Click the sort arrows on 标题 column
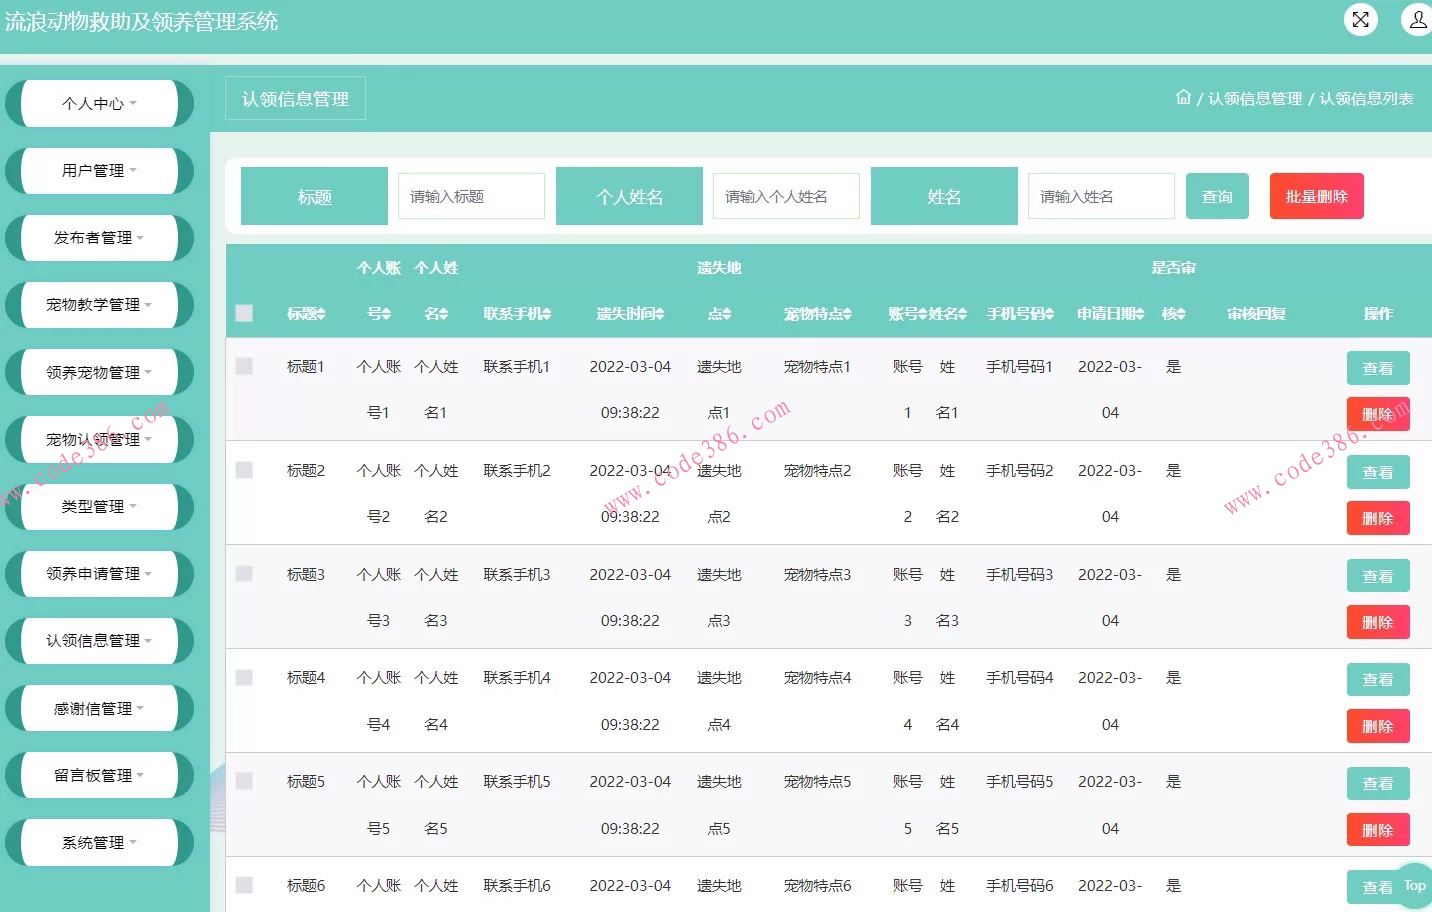Screen dimensions: 1432x912 [320, 313]
